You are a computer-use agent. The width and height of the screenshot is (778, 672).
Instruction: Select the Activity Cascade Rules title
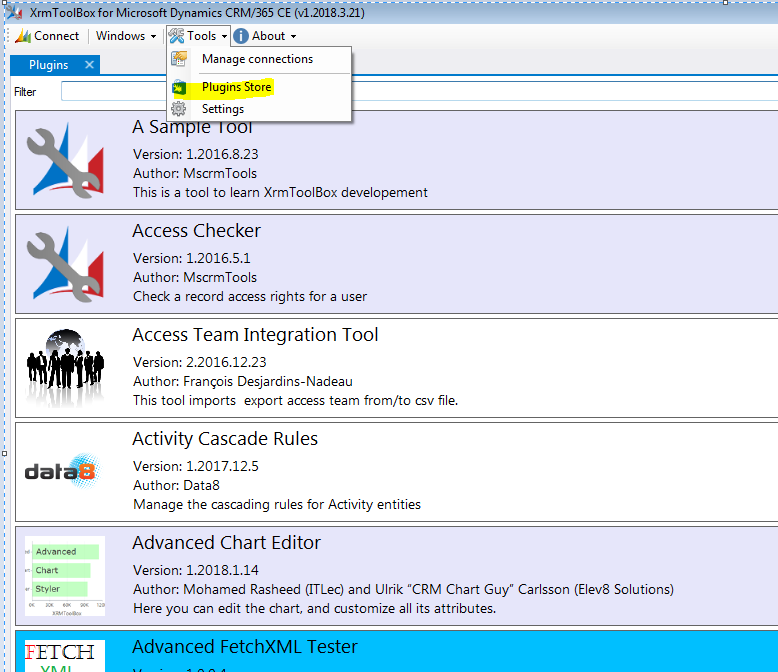coord(225,439)
